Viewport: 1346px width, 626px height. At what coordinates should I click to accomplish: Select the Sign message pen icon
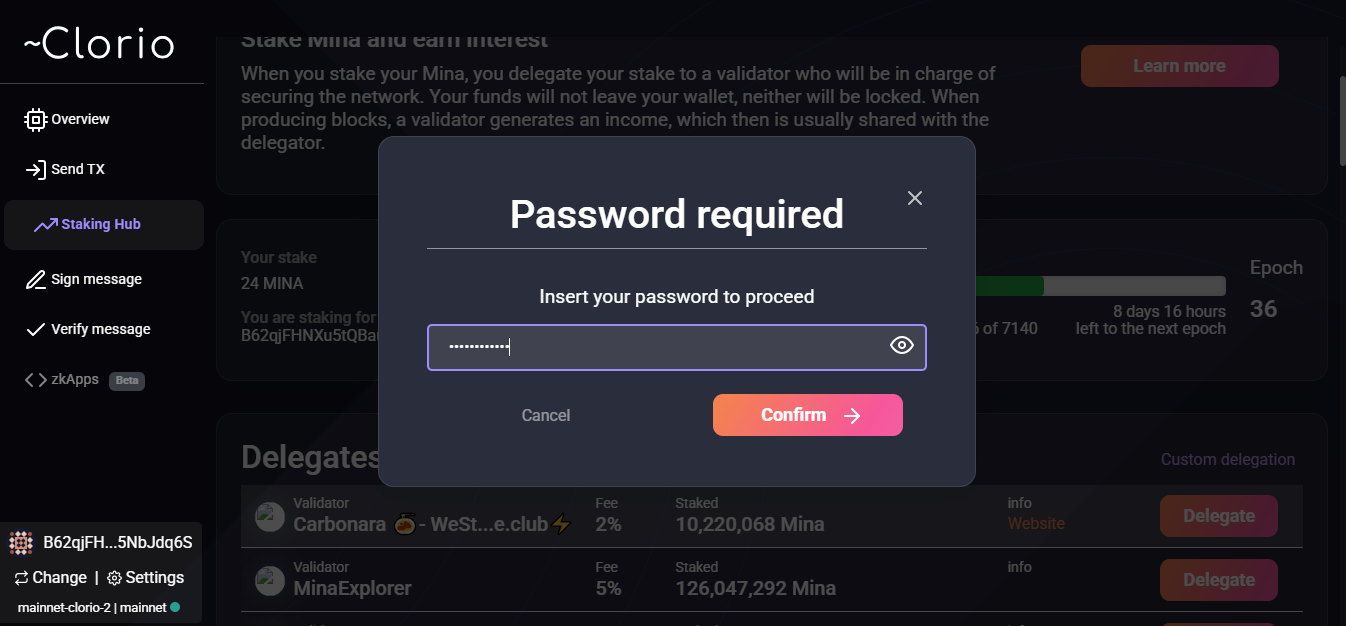pos(35,279)
